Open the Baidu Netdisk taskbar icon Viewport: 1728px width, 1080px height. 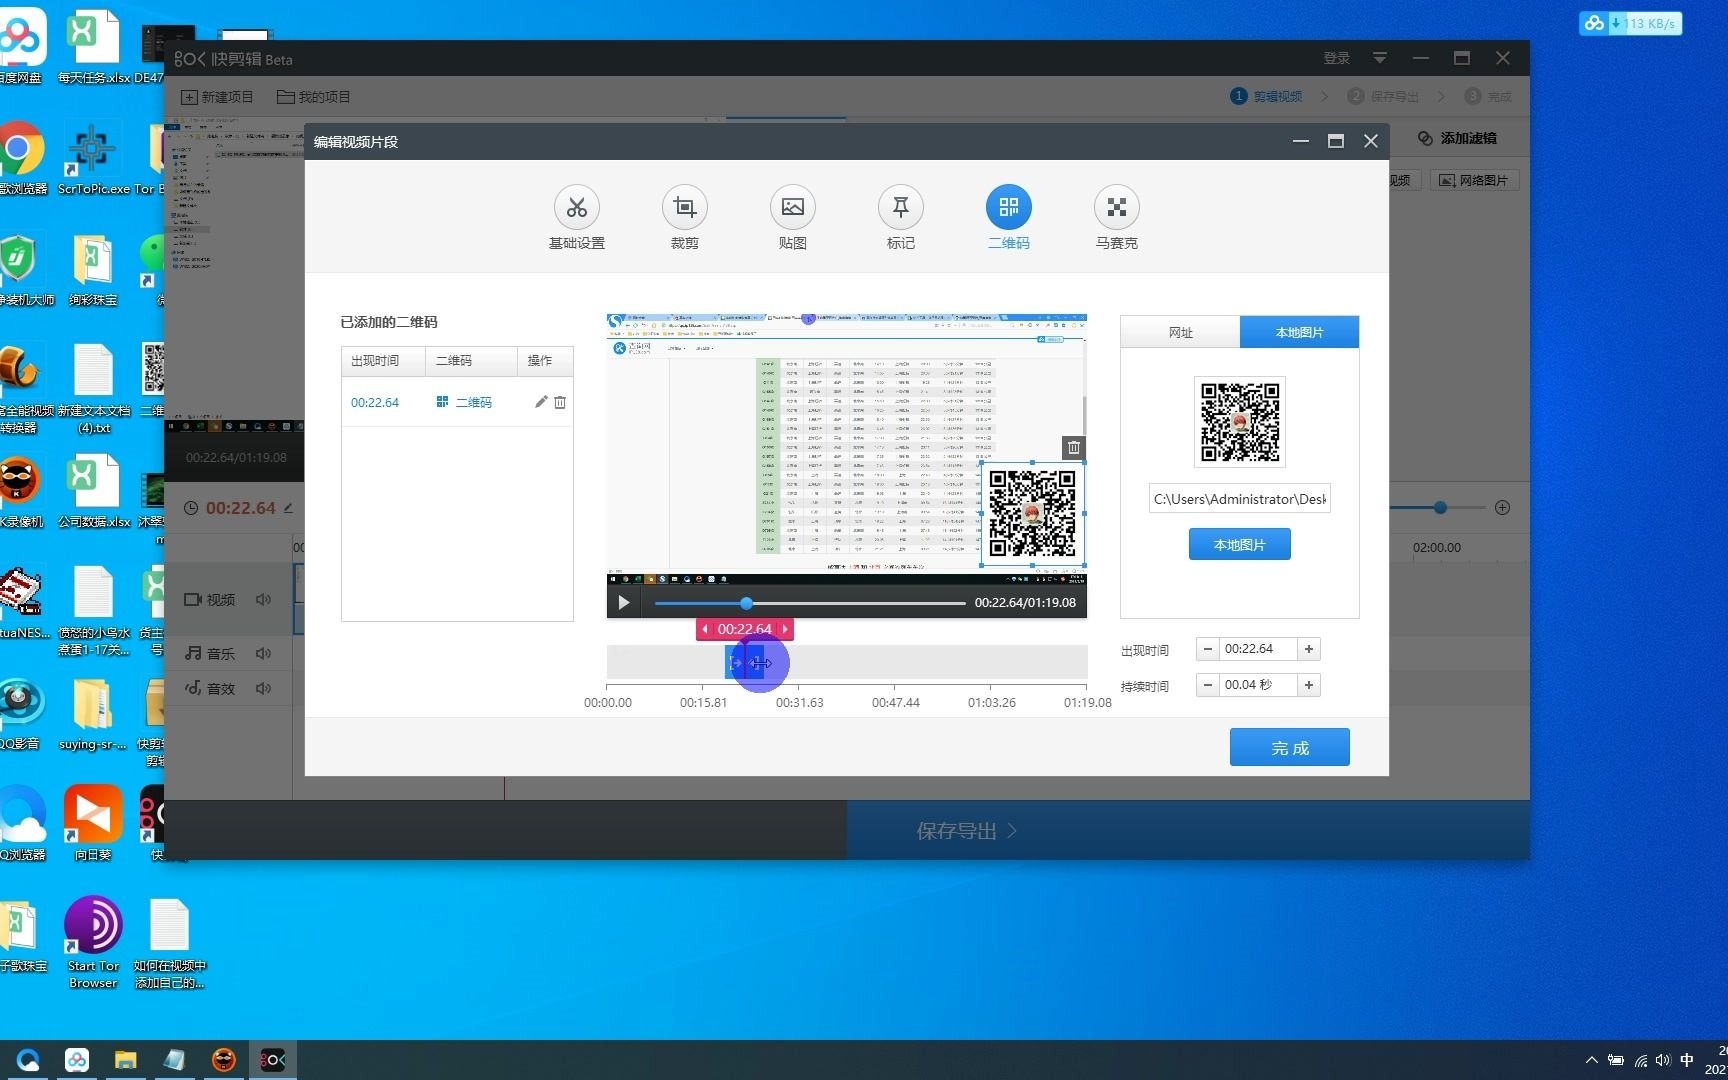77,1060
